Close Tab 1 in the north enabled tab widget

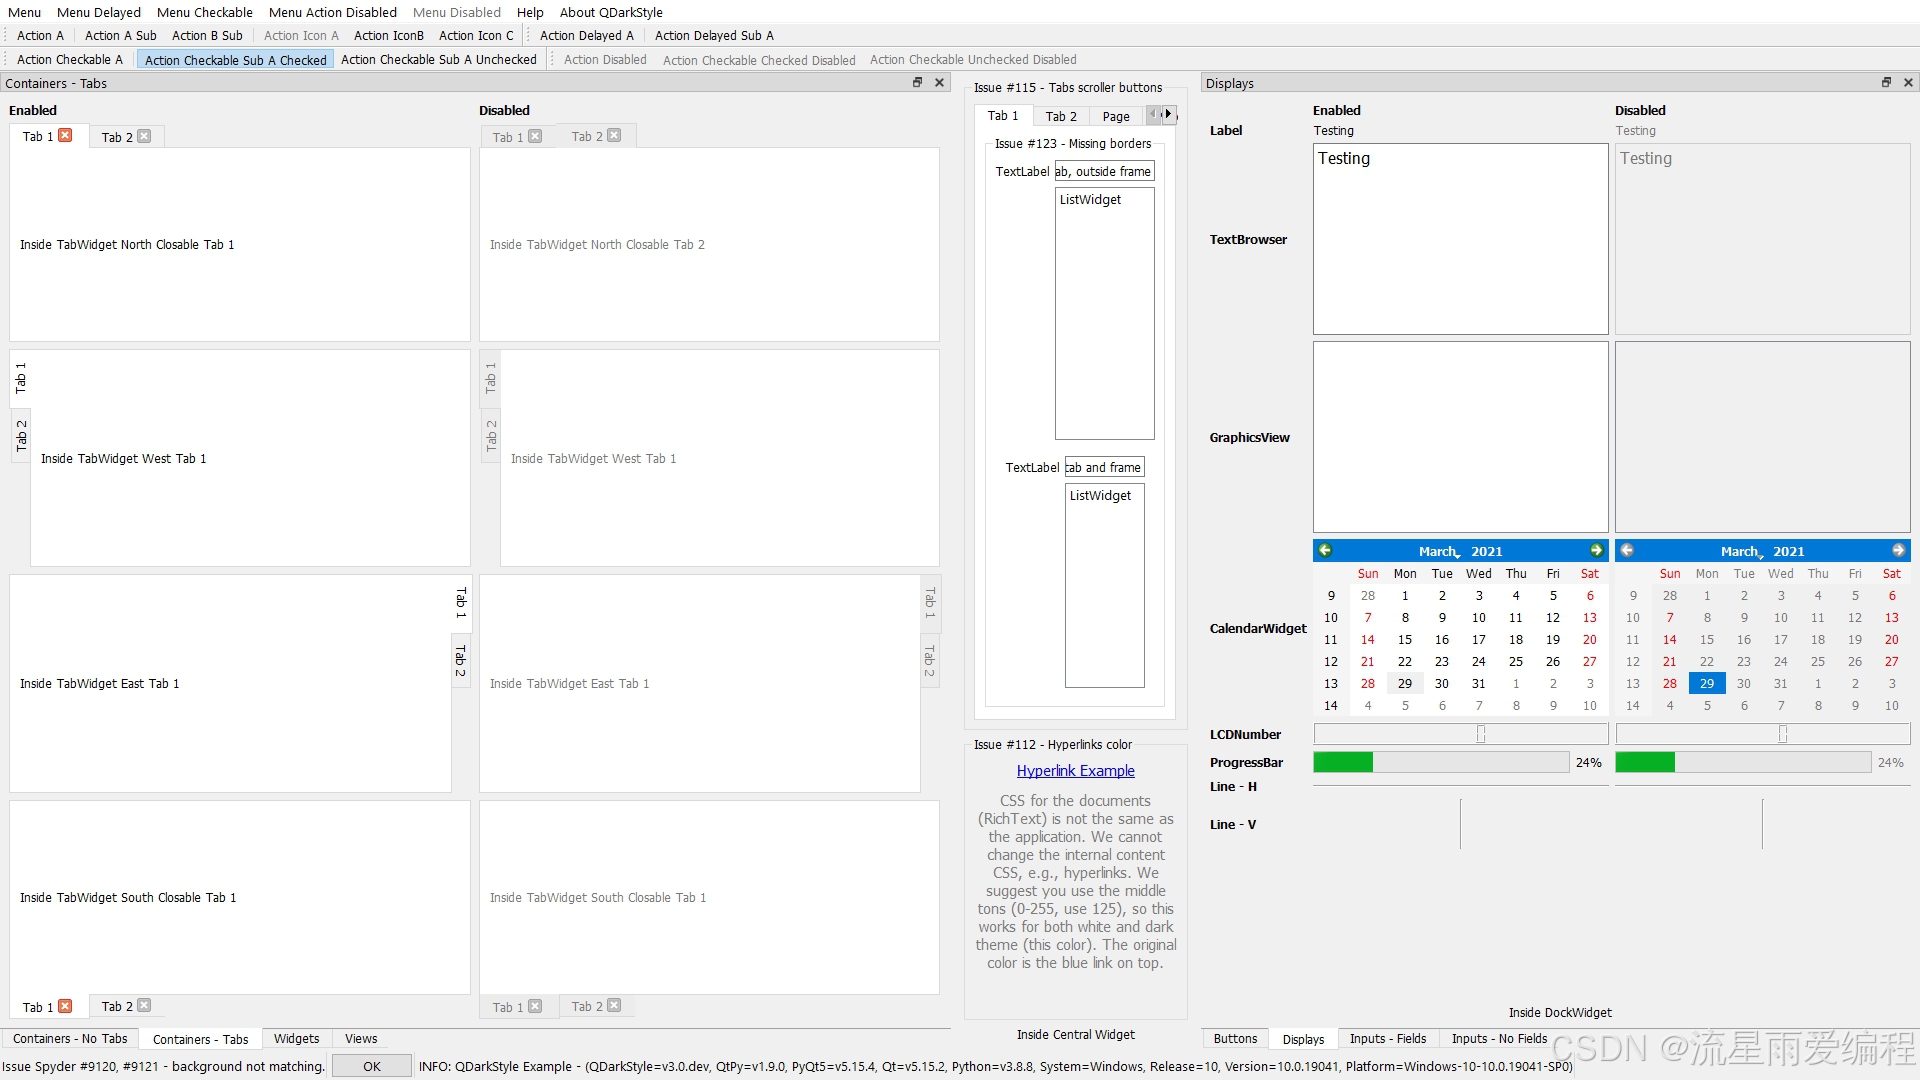(x=65, y=136)
